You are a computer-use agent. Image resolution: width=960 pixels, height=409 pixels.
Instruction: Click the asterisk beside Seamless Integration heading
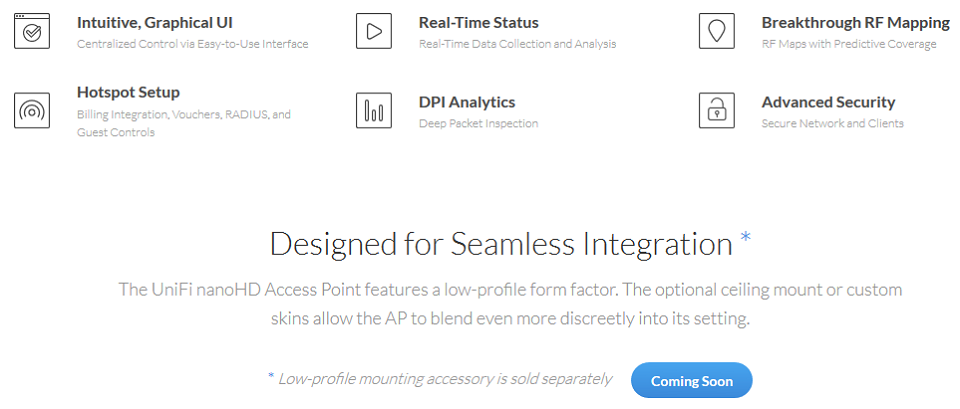pos(745,237)
